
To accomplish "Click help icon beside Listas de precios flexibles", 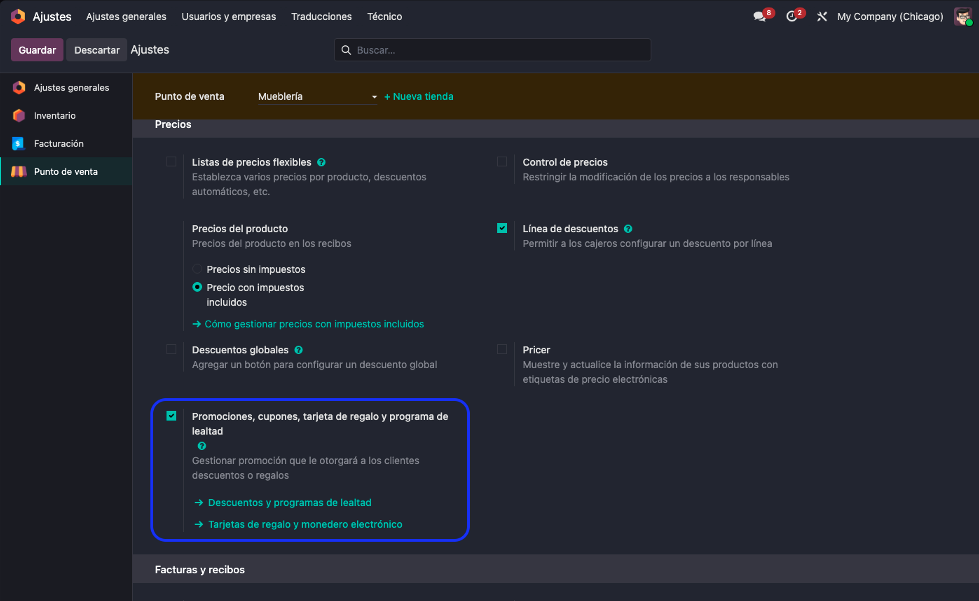I will click(321, 162).
